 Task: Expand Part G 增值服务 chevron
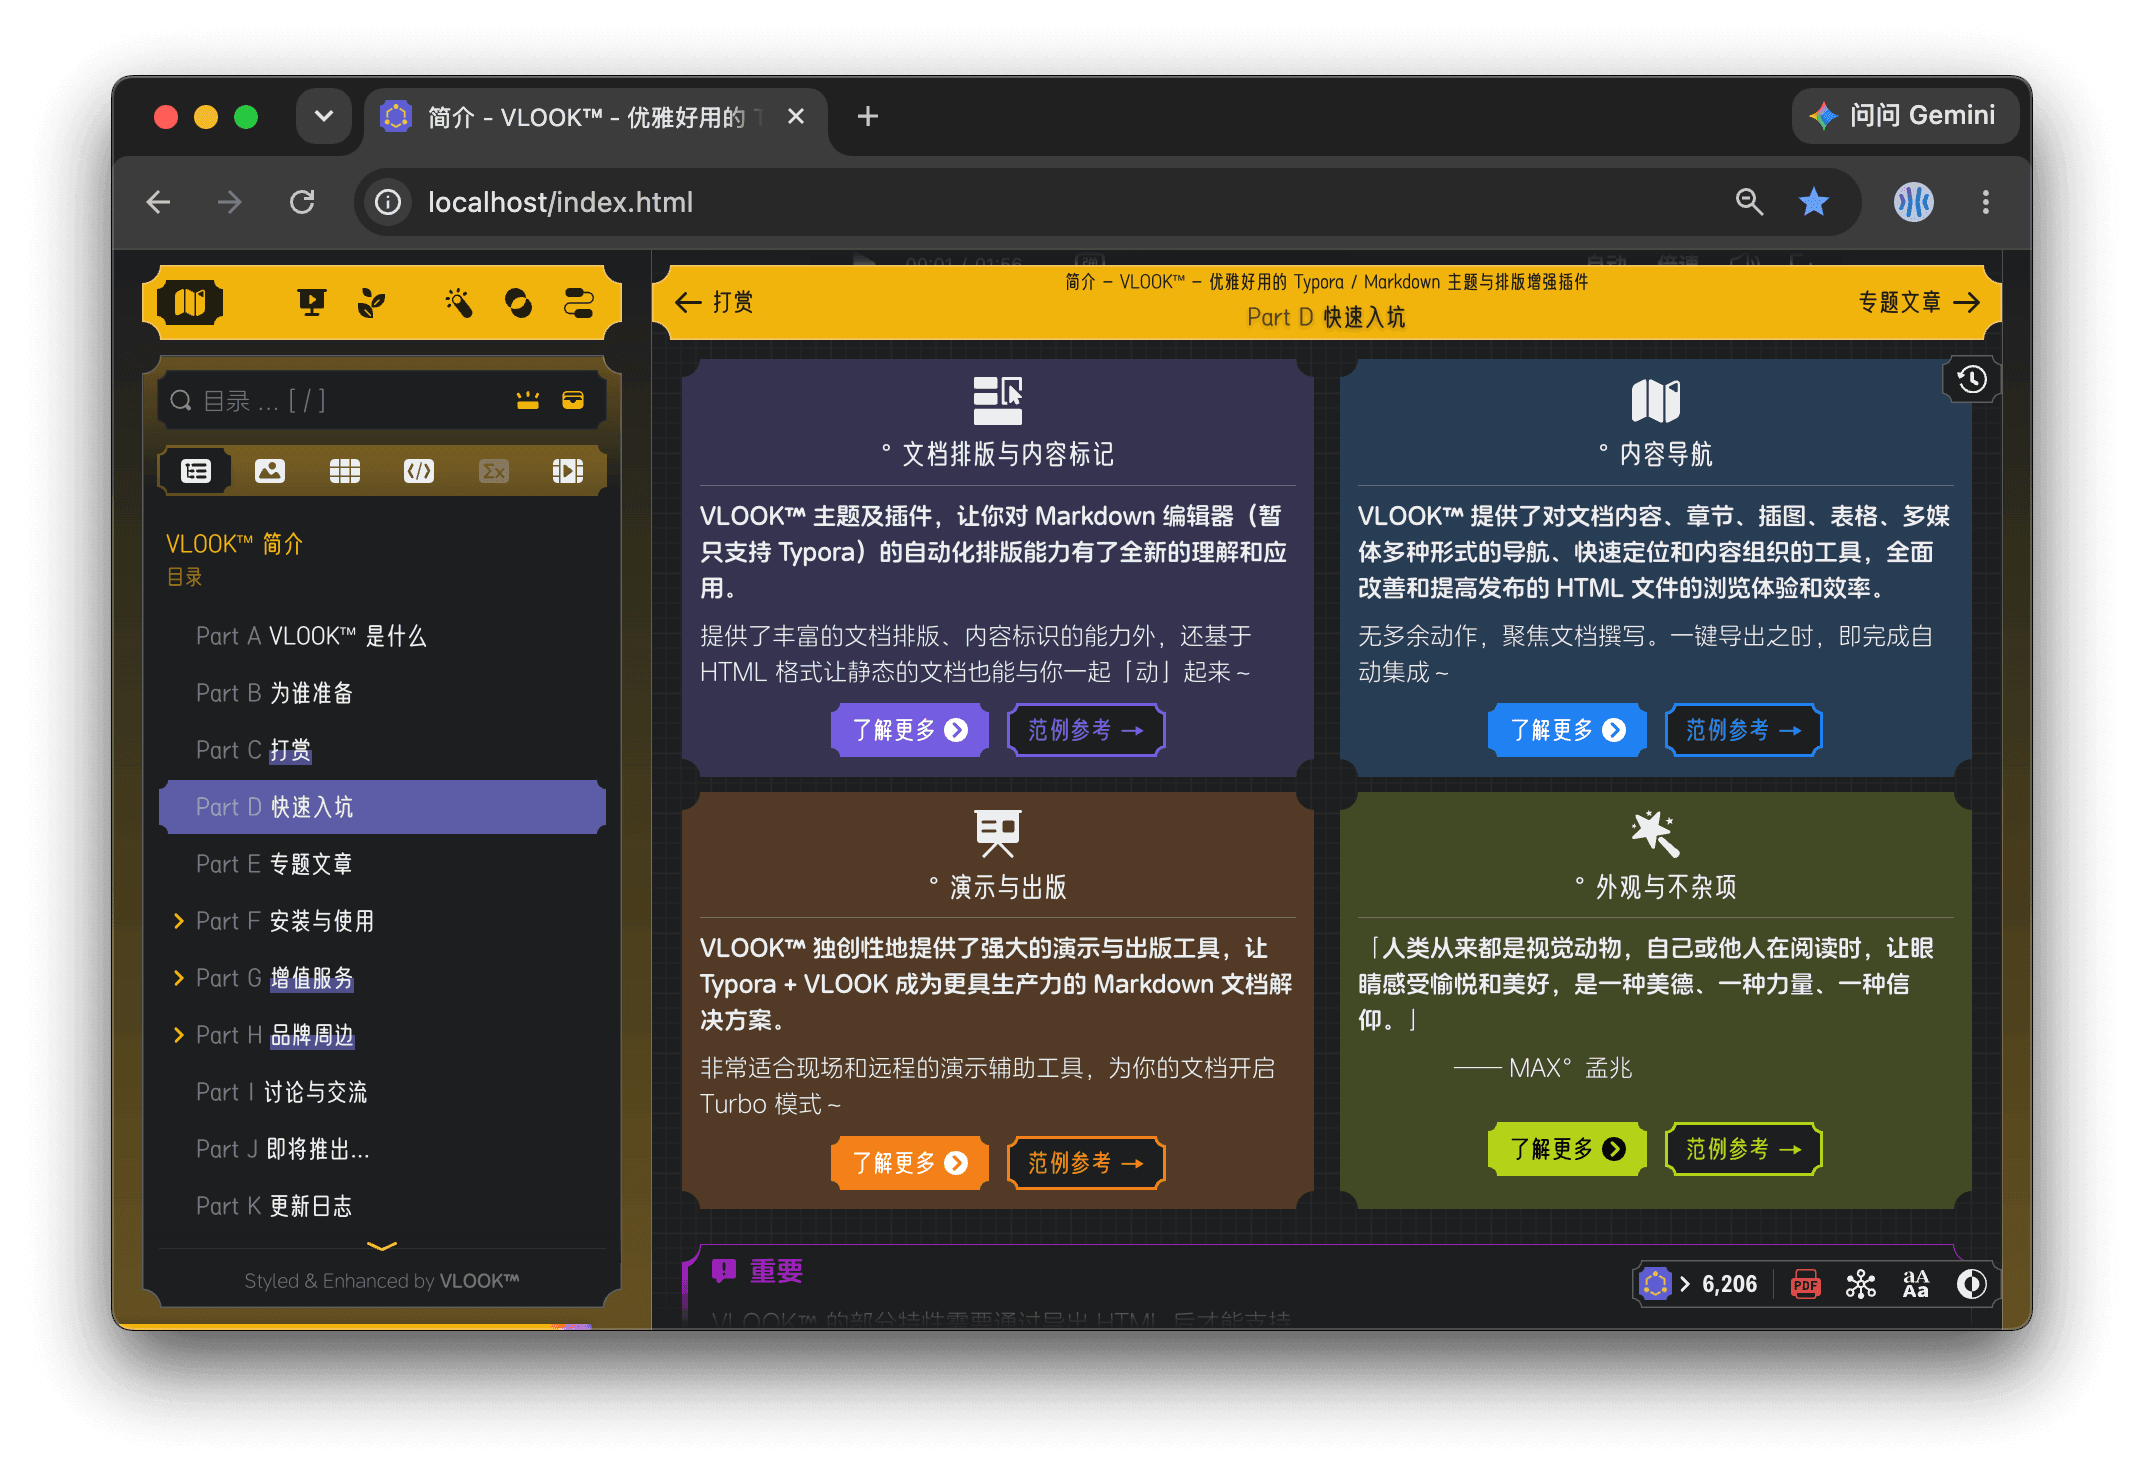tap(178, 978)
